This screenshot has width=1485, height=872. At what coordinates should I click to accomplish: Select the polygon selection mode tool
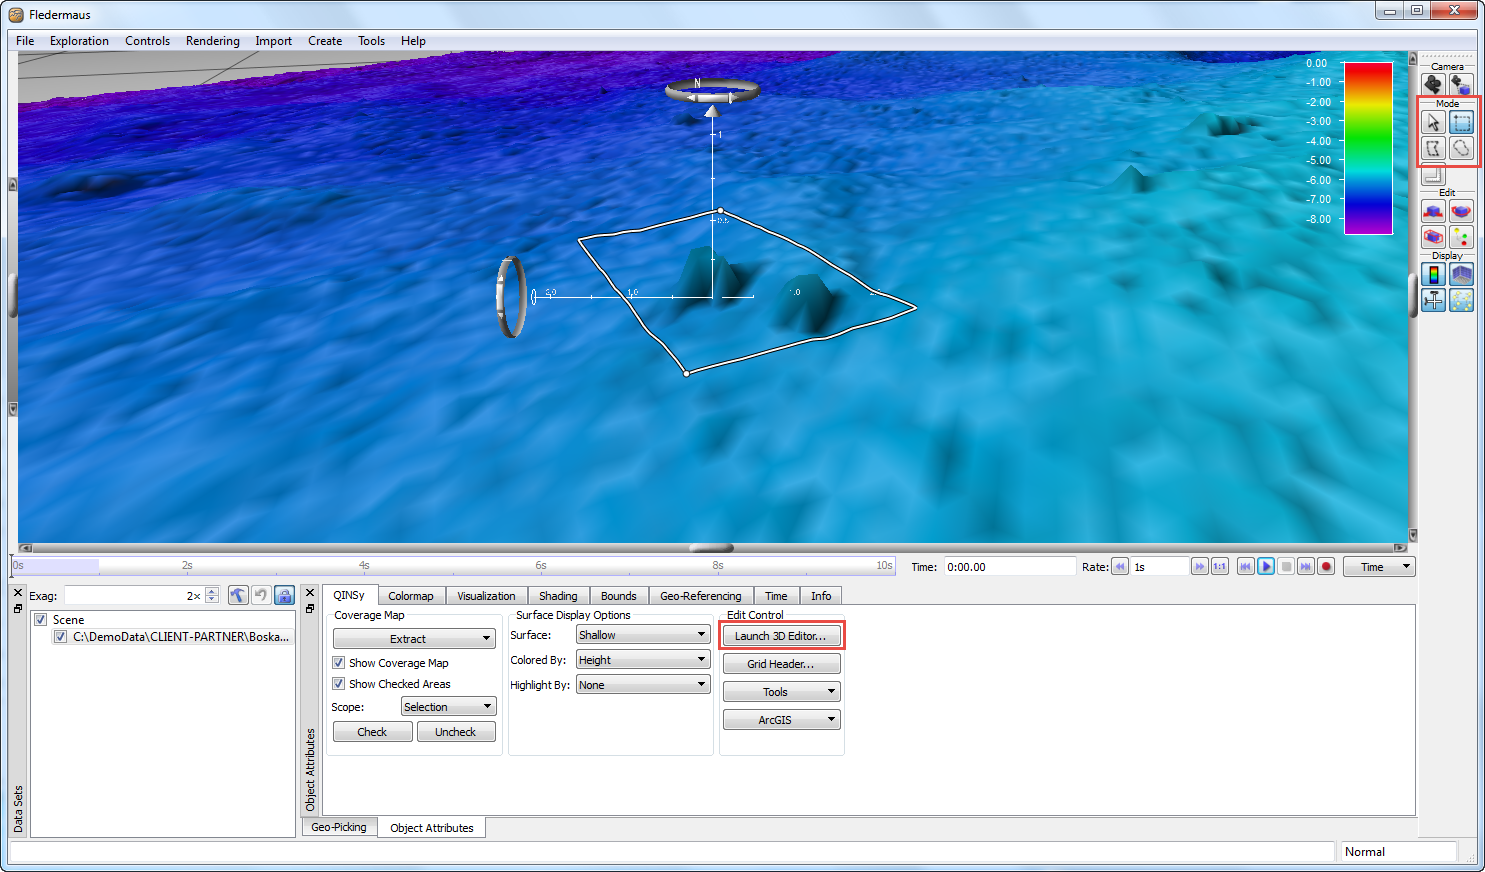[x=1433, y=148]
